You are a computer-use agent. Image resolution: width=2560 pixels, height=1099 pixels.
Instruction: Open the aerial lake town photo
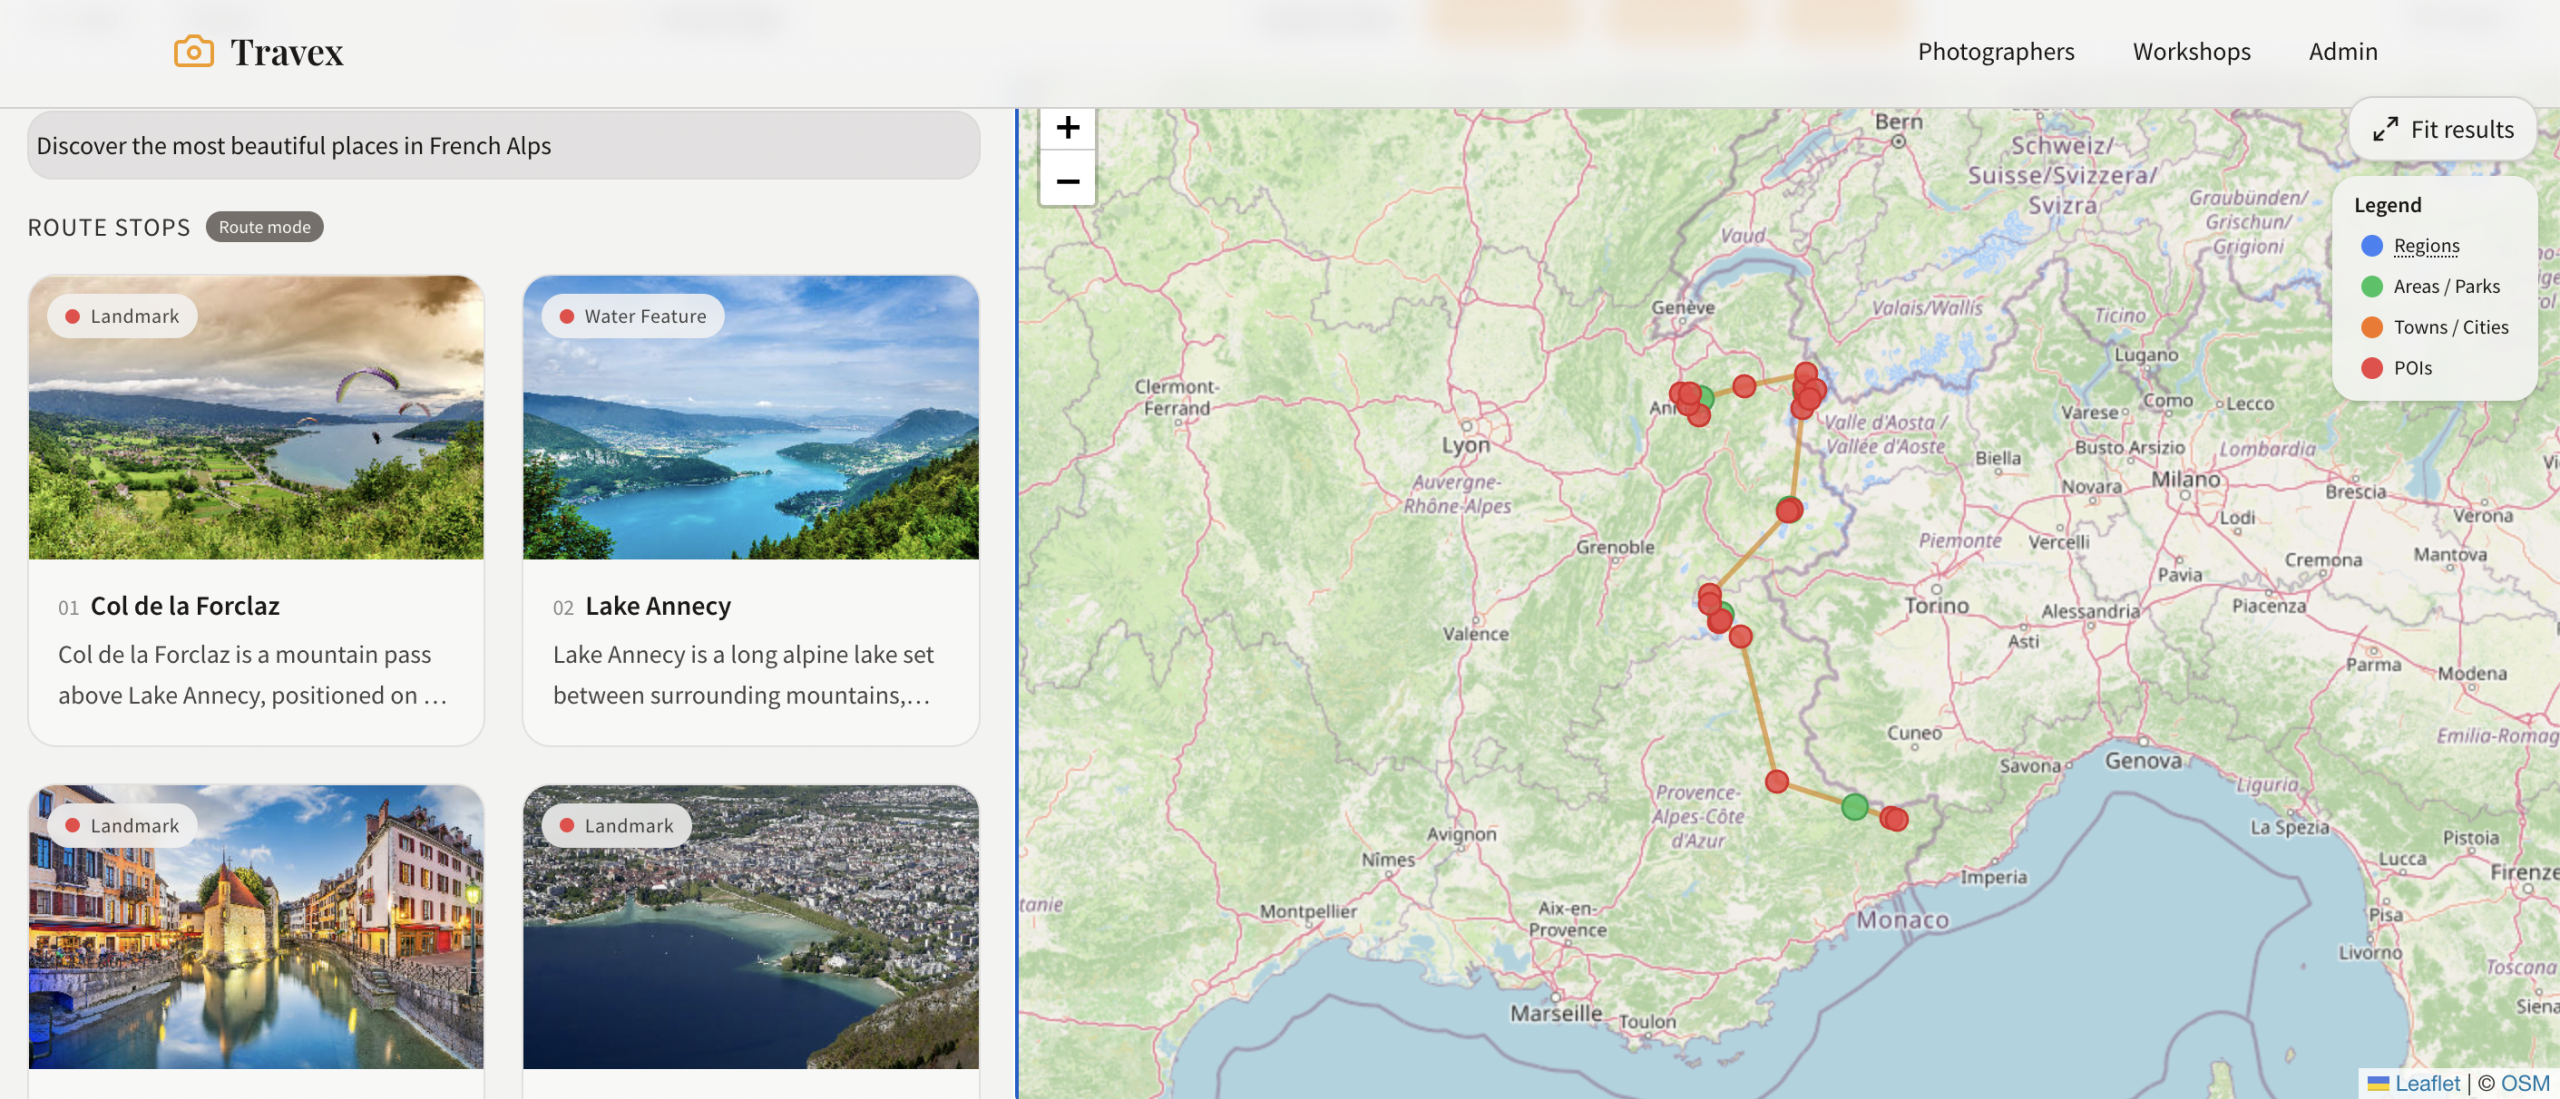(x=750, y=927)
